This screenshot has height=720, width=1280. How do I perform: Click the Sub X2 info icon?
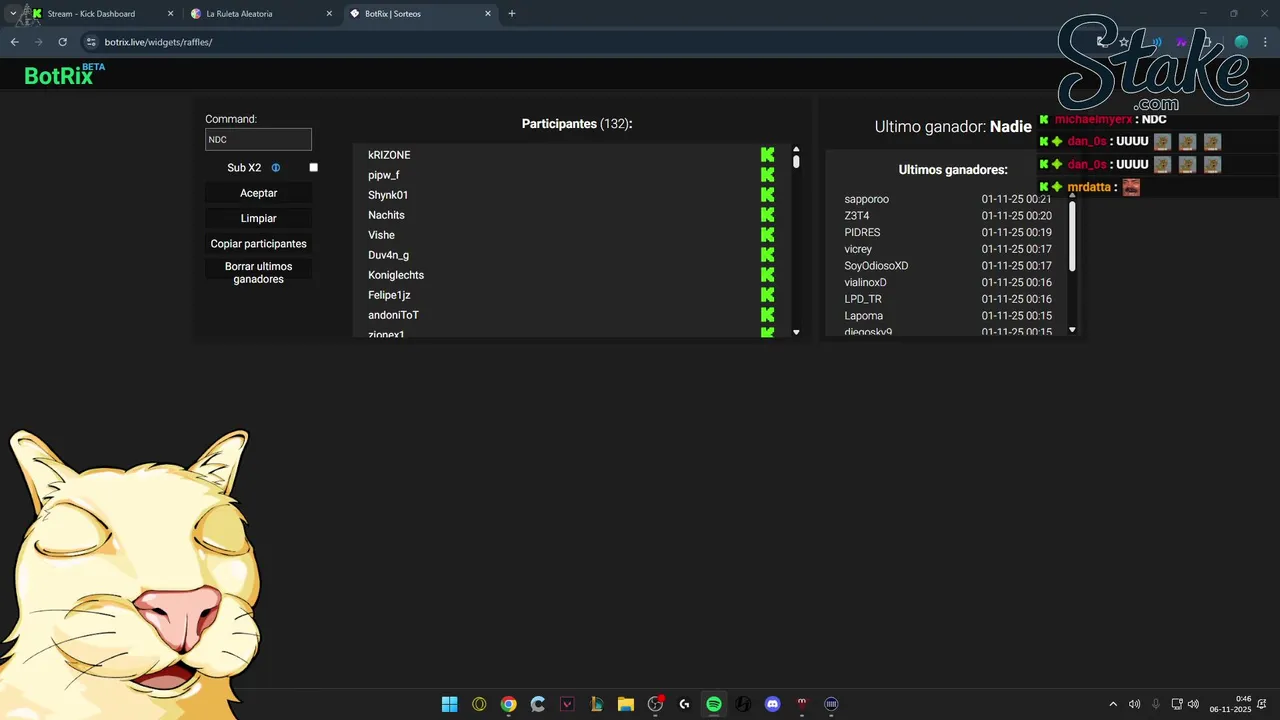(276, 168)
